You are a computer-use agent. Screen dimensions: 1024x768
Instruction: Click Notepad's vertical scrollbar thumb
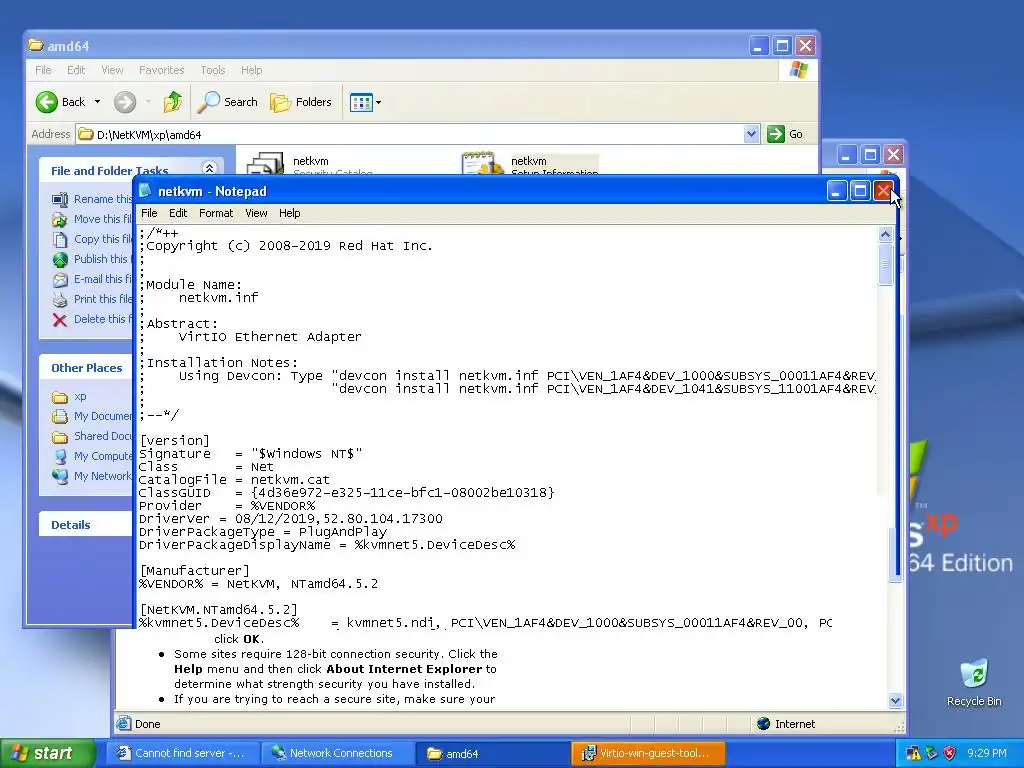click(x=886, y=263)
